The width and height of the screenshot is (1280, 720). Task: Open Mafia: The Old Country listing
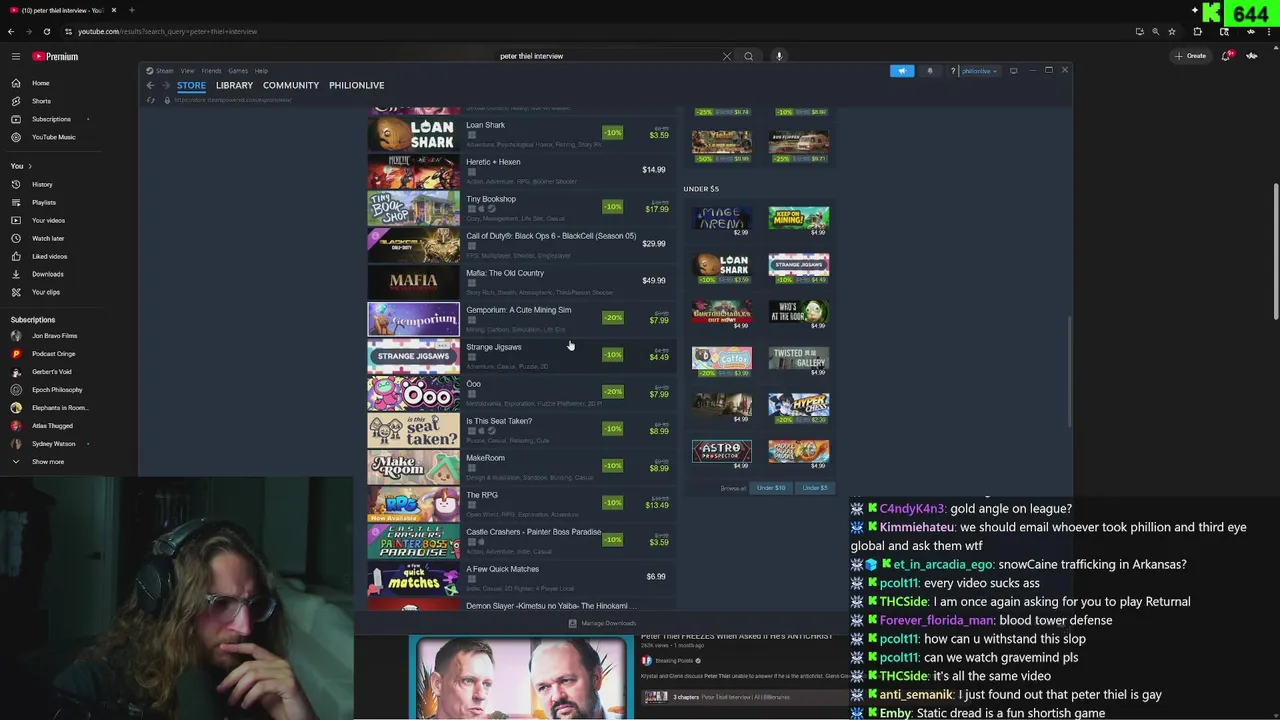click(x=520, y=281)
